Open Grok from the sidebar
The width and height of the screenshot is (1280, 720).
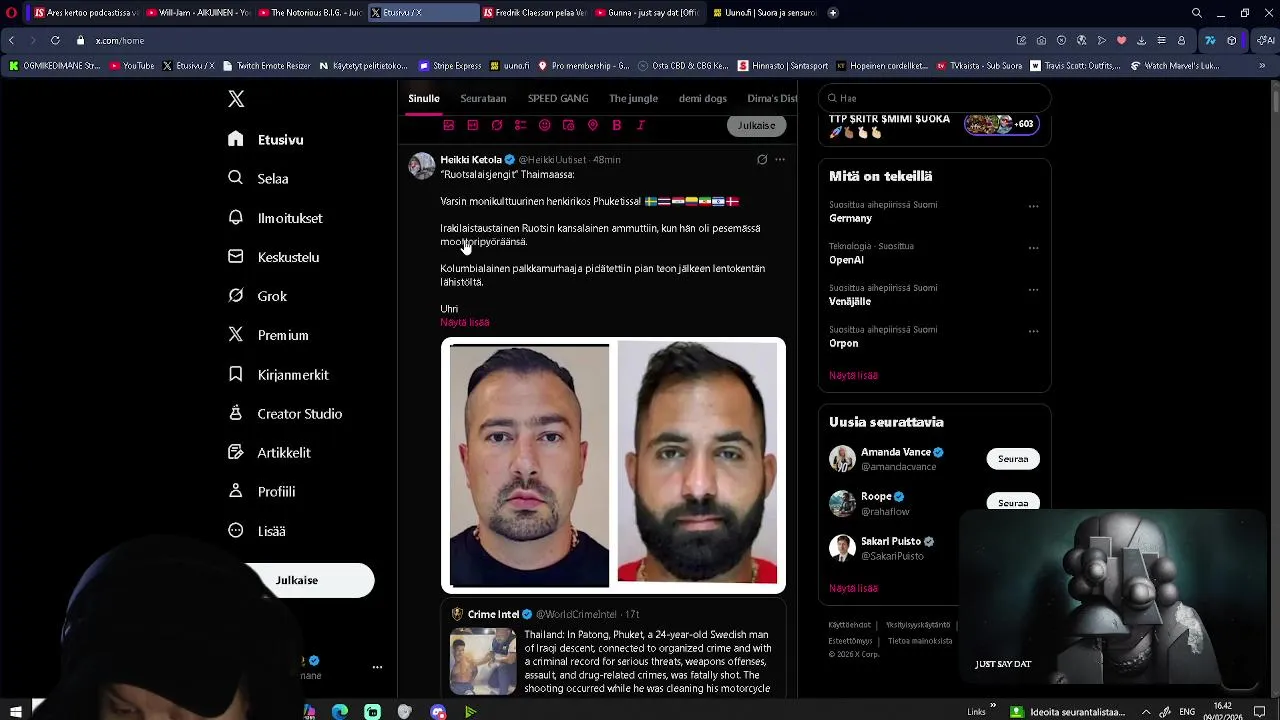[x=257, y=296]
